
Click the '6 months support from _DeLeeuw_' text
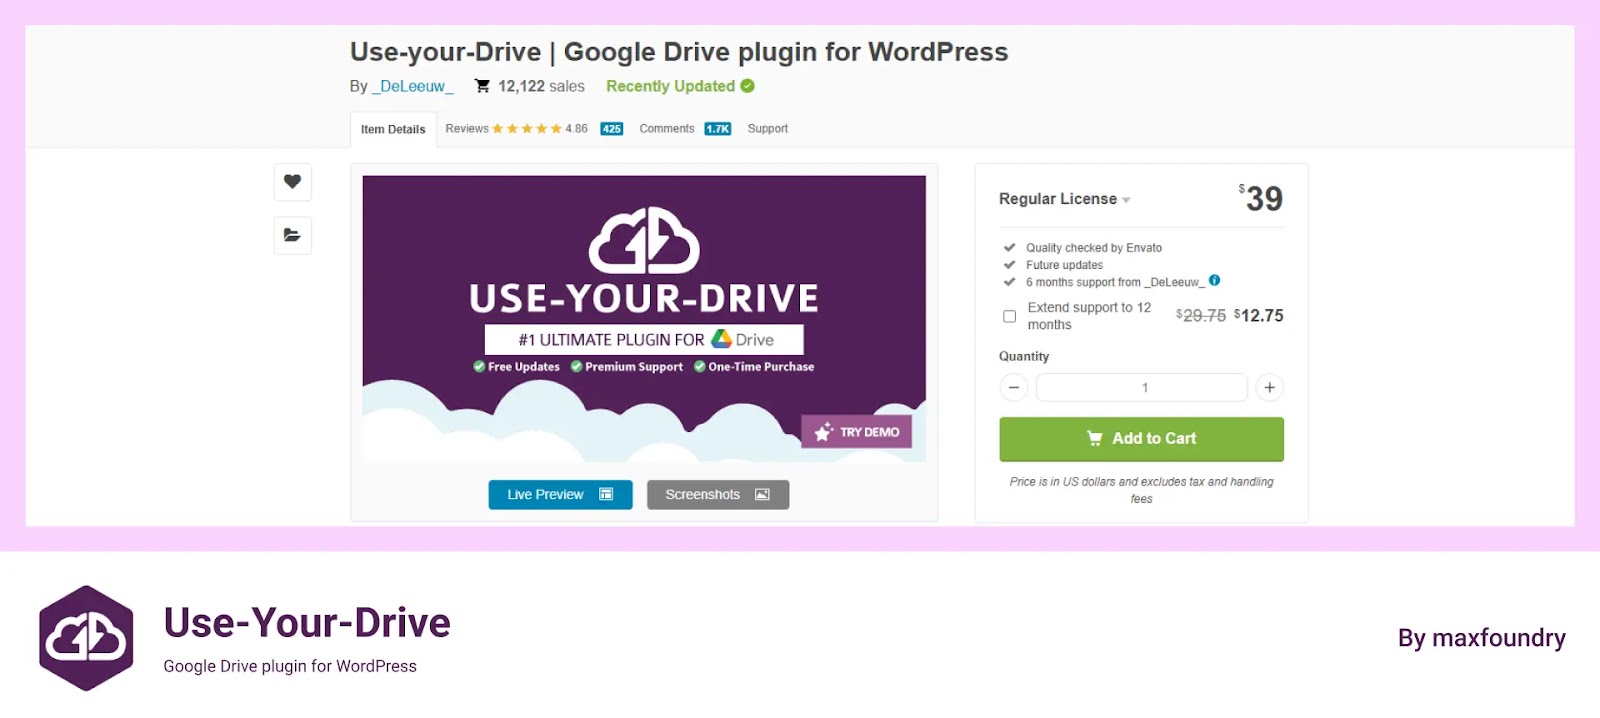click(1115, 282)
